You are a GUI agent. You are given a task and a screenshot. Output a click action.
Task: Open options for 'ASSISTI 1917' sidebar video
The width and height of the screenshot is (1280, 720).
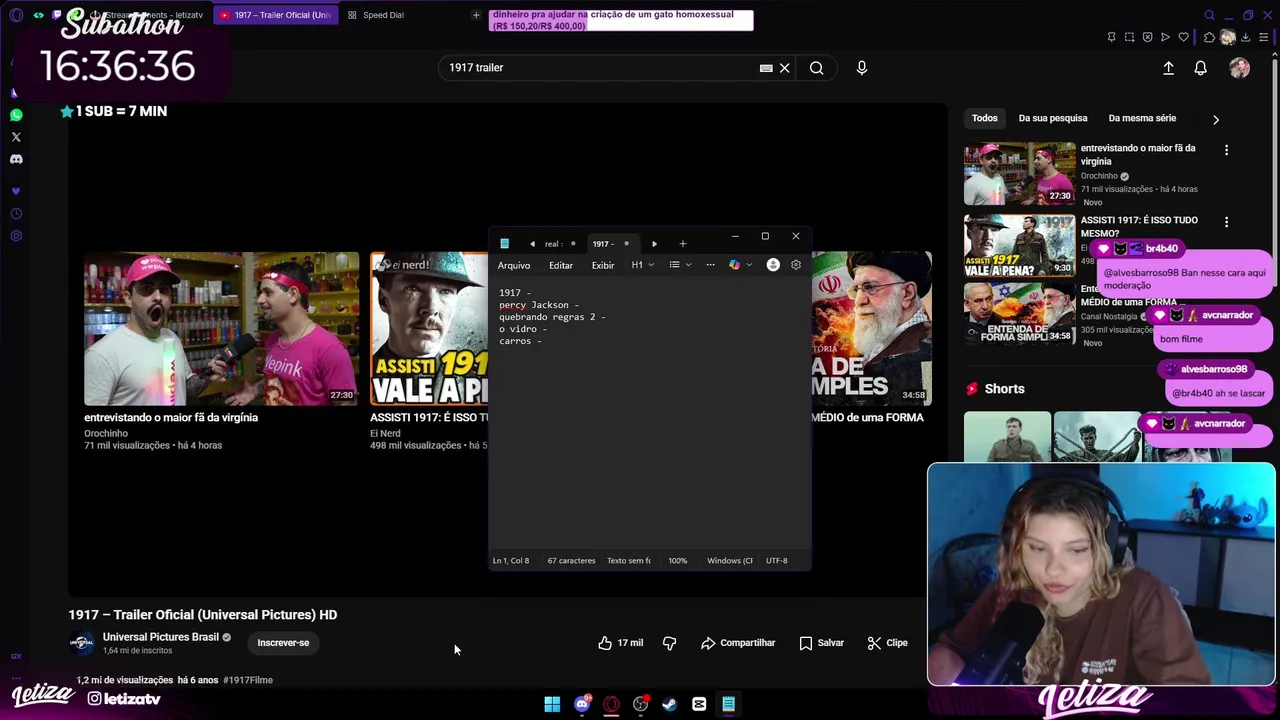point(1227,222)
